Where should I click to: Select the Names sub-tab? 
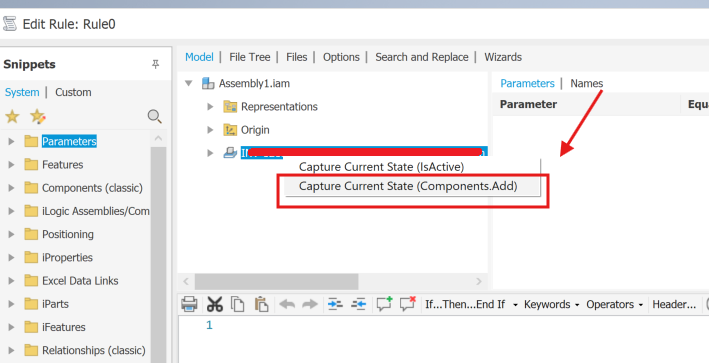coord(586,83)
